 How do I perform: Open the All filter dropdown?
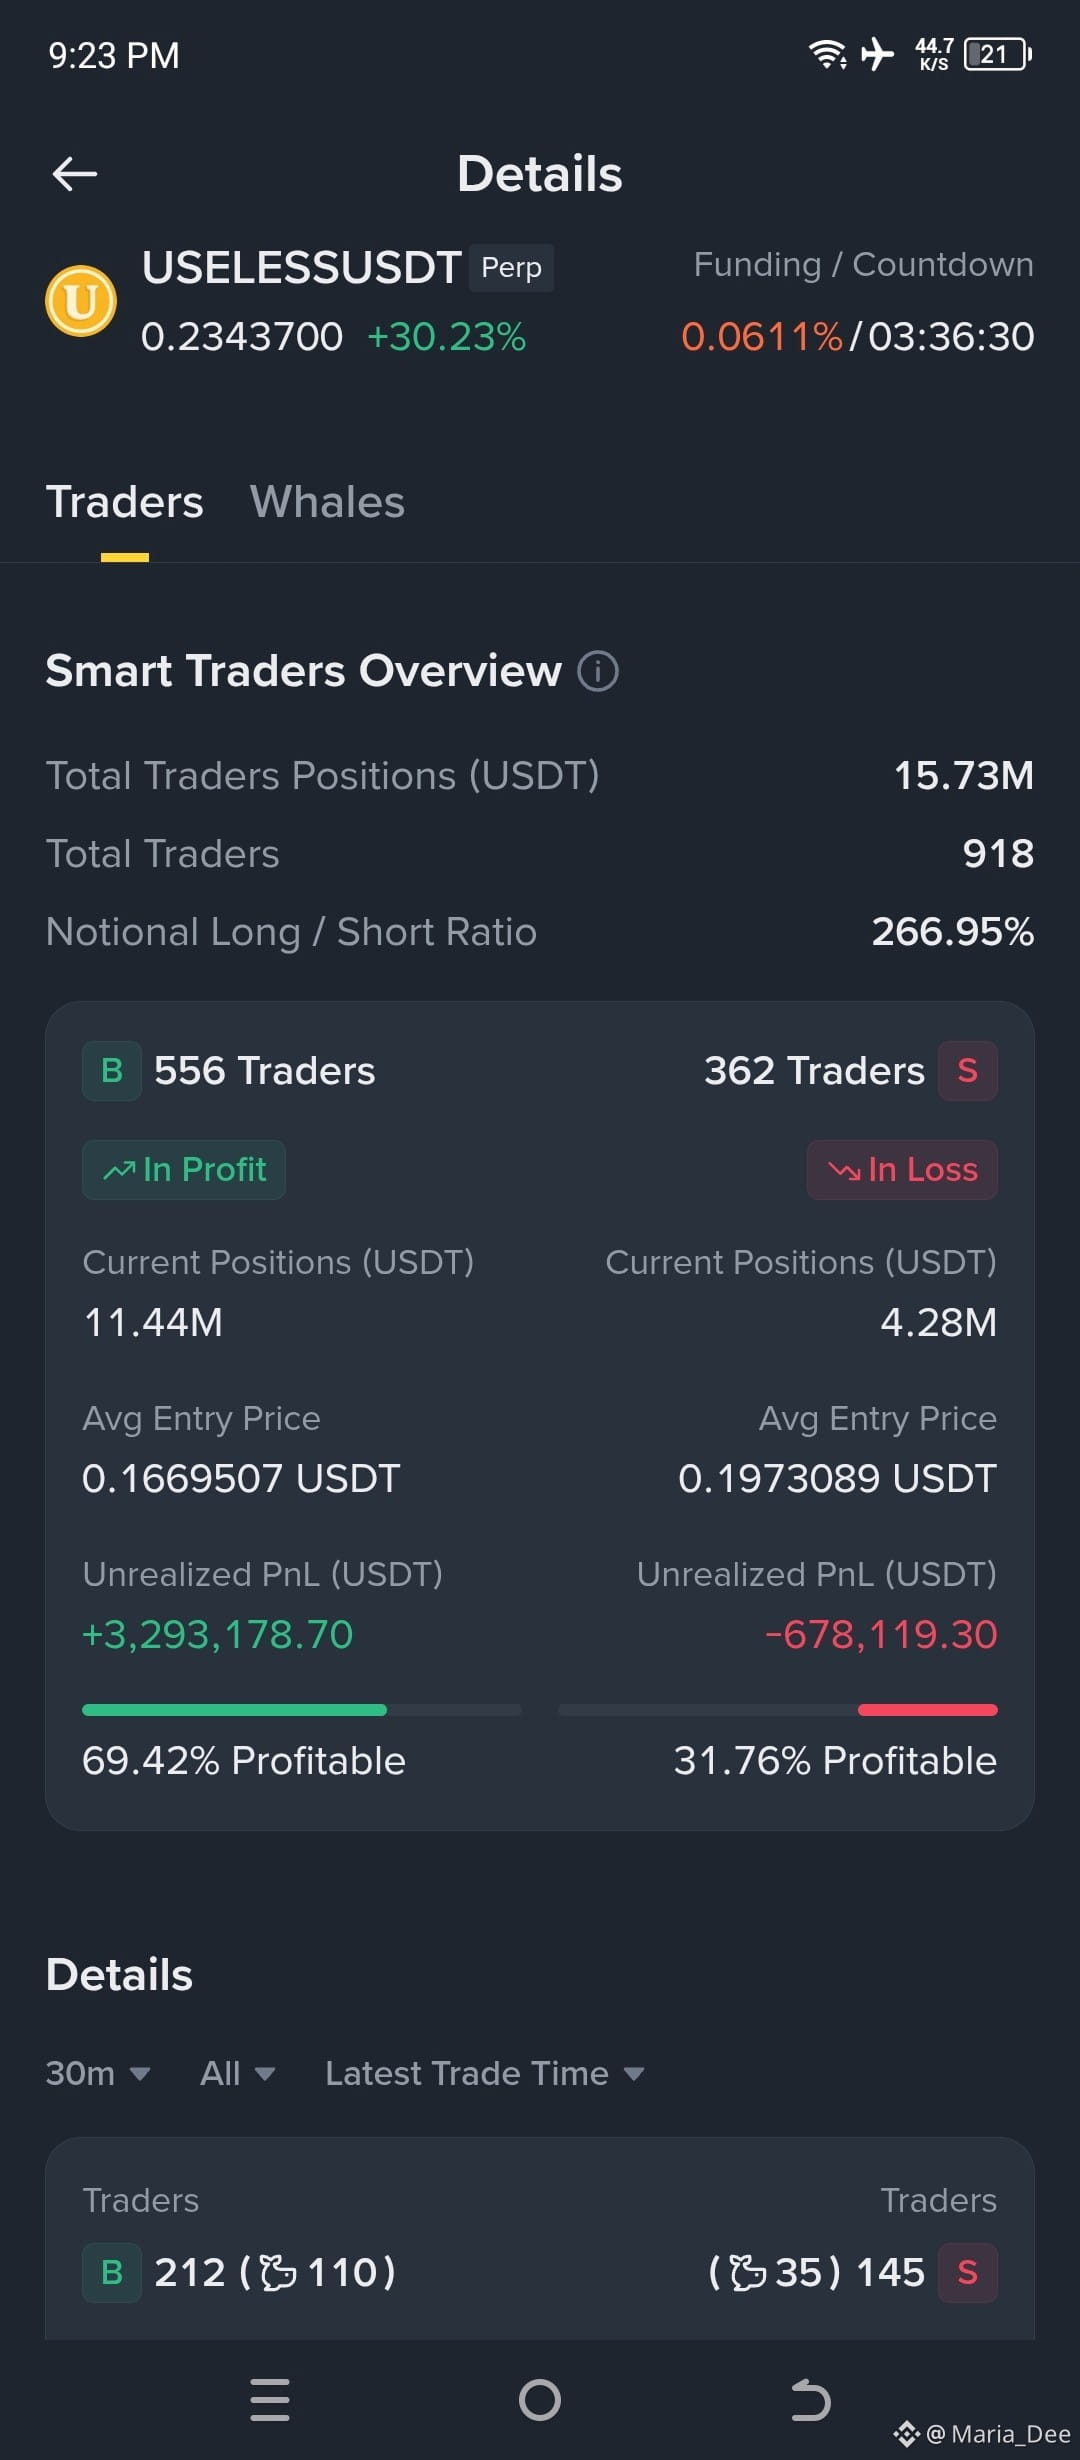pos(238,2073)
